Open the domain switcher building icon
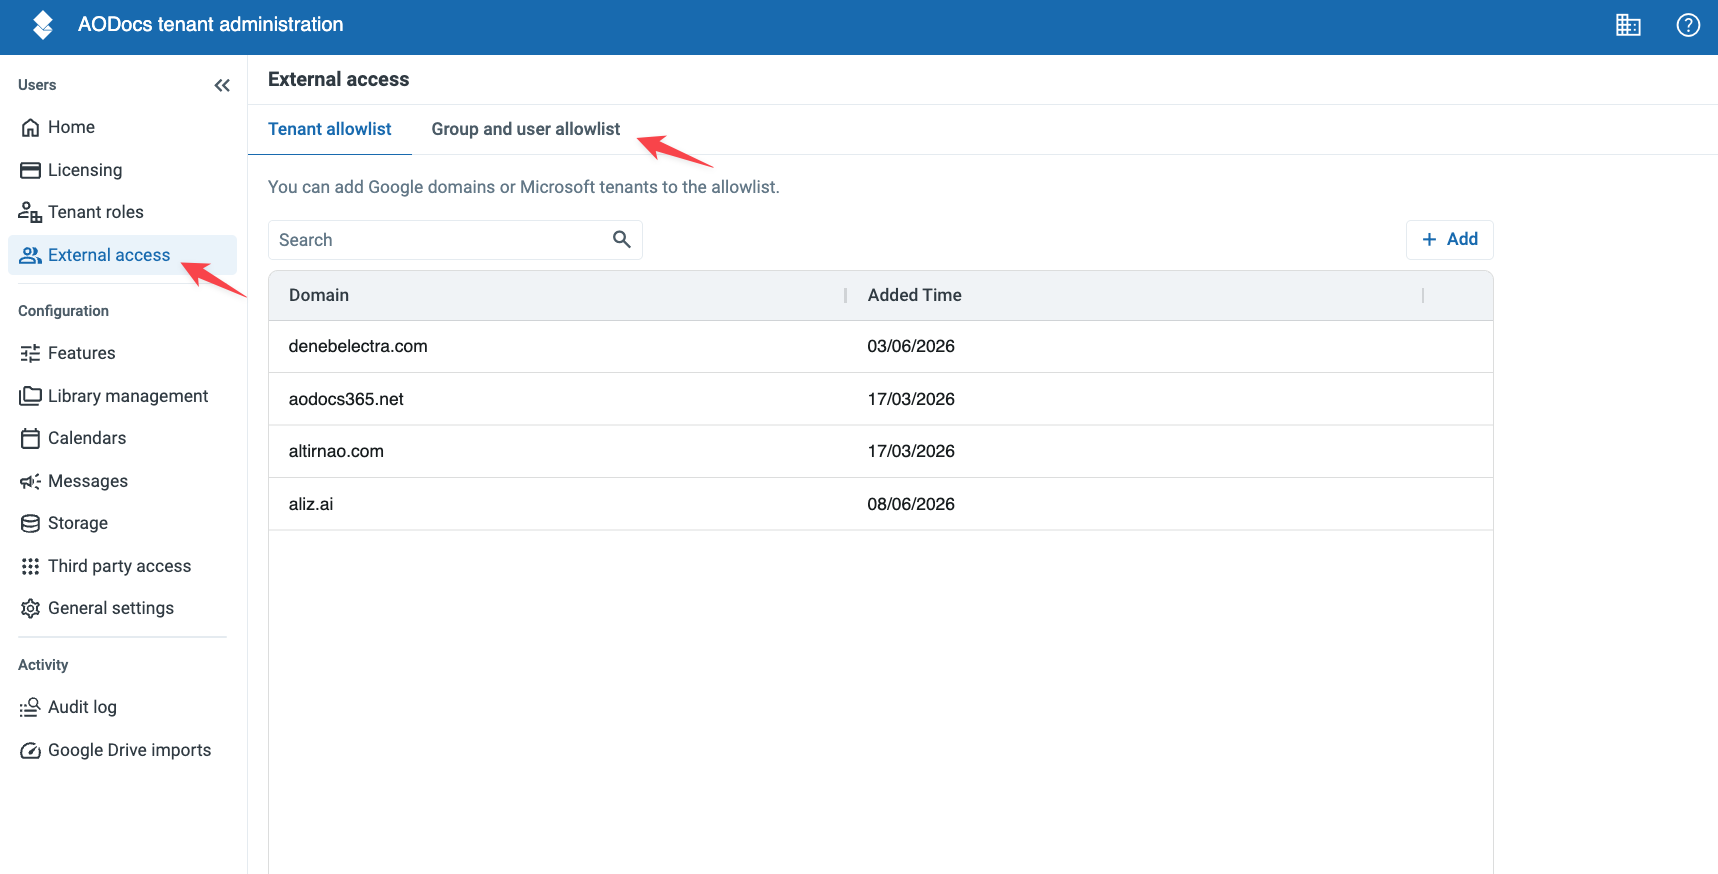 1628,25
